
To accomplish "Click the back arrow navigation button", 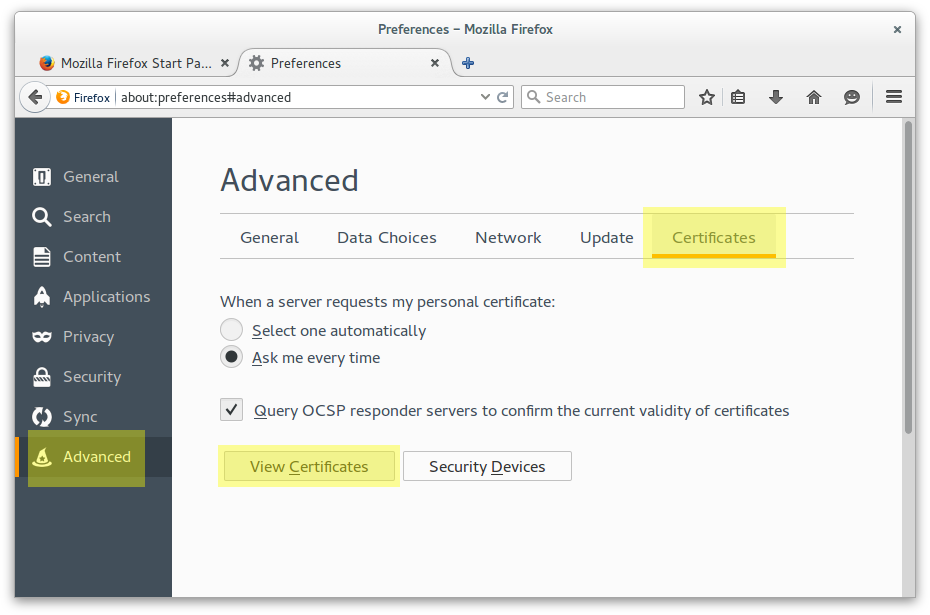I will tap(35, 97).
